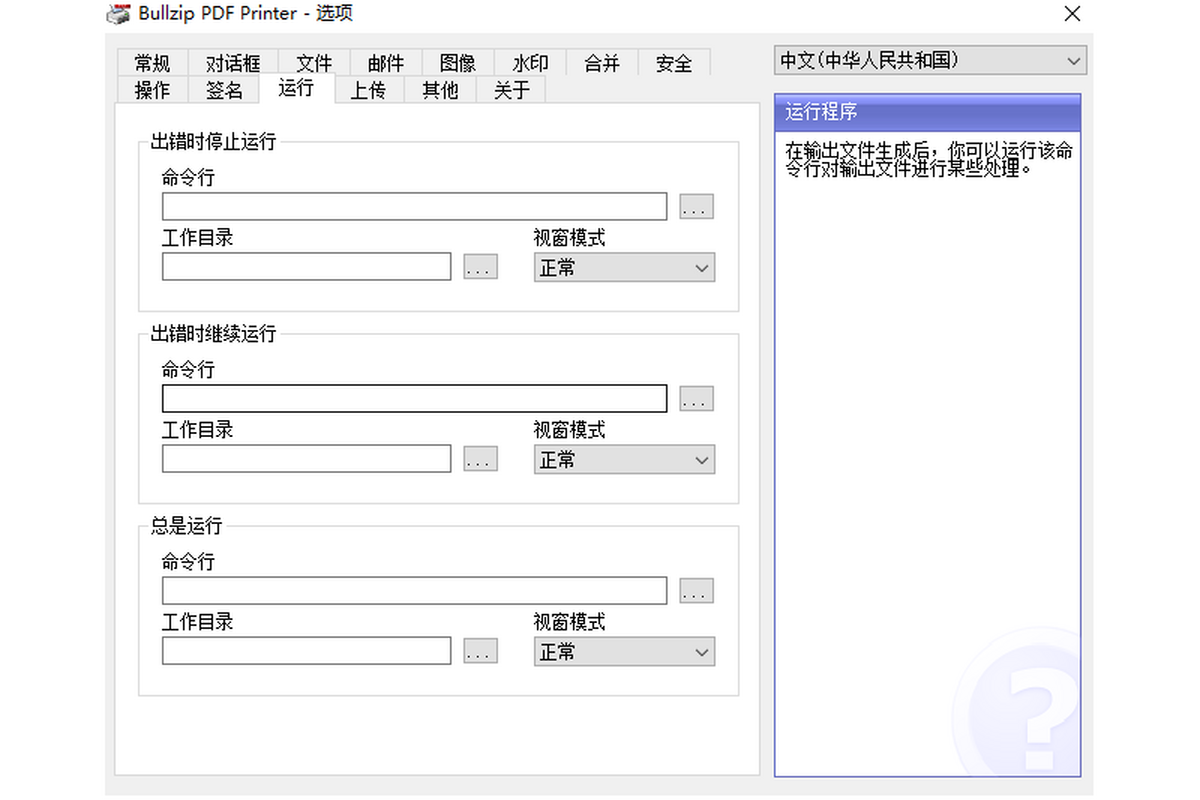The image size is (1200, 800).
Task: Browse for 工作目录 under 出错时停止运行
Action: tap(481, 267)
